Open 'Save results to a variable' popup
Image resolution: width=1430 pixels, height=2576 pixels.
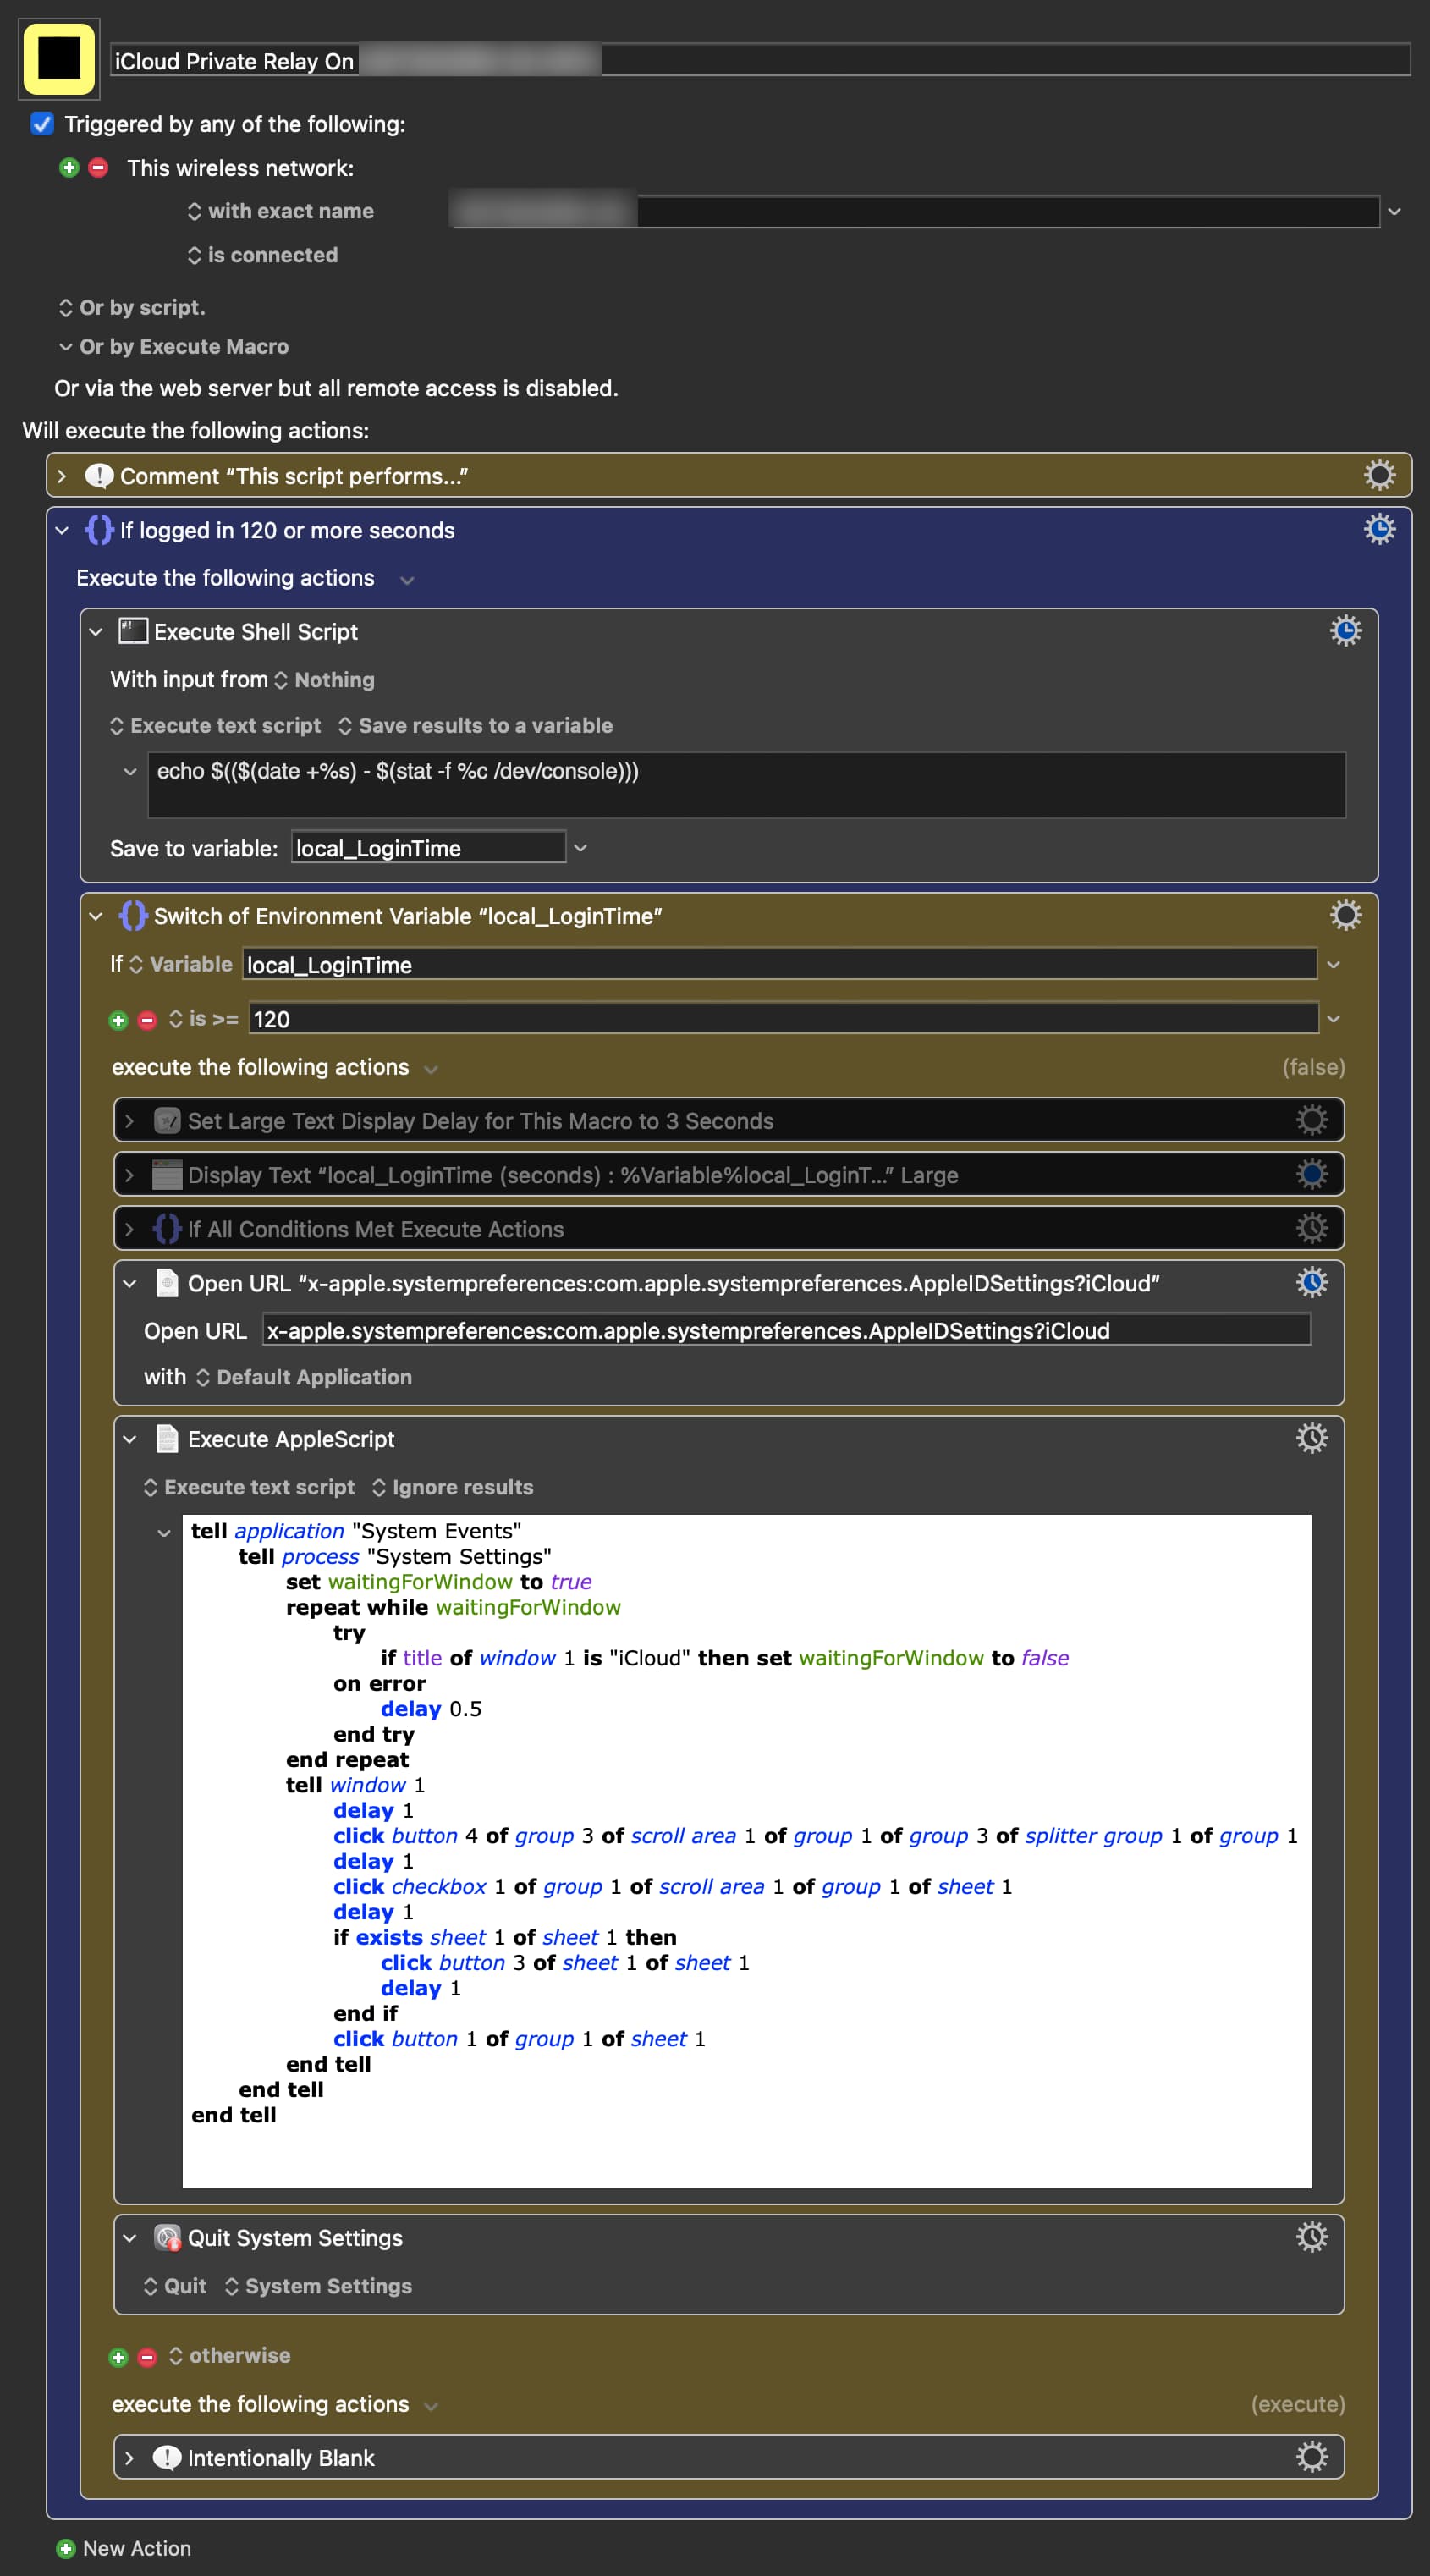475,726
